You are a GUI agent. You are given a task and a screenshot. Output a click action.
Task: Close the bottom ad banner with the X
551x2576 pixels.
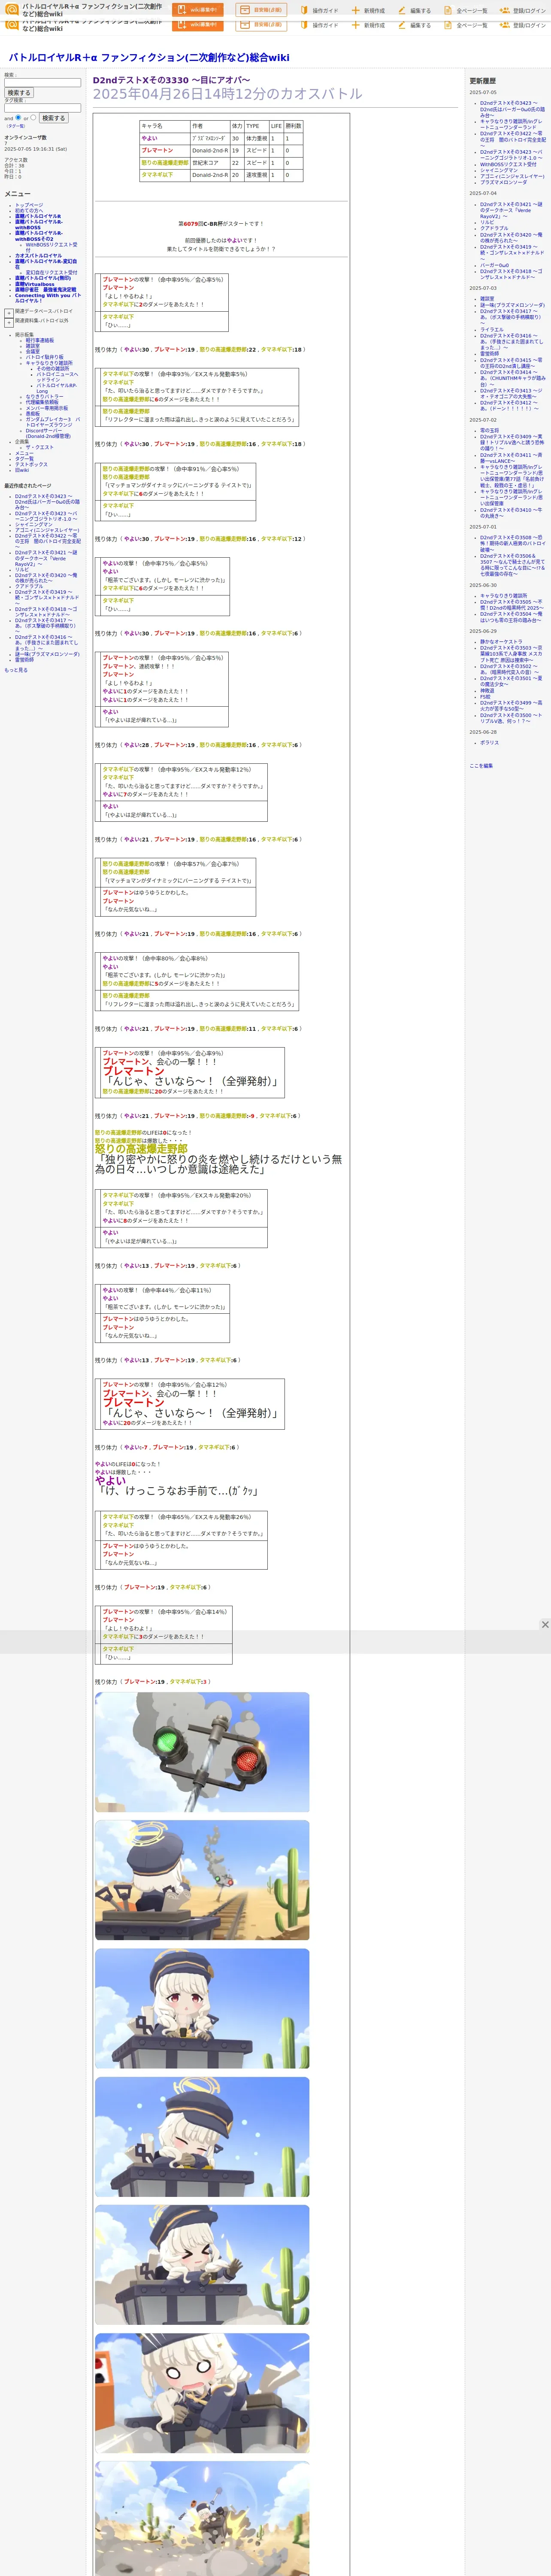point(544,1624)
